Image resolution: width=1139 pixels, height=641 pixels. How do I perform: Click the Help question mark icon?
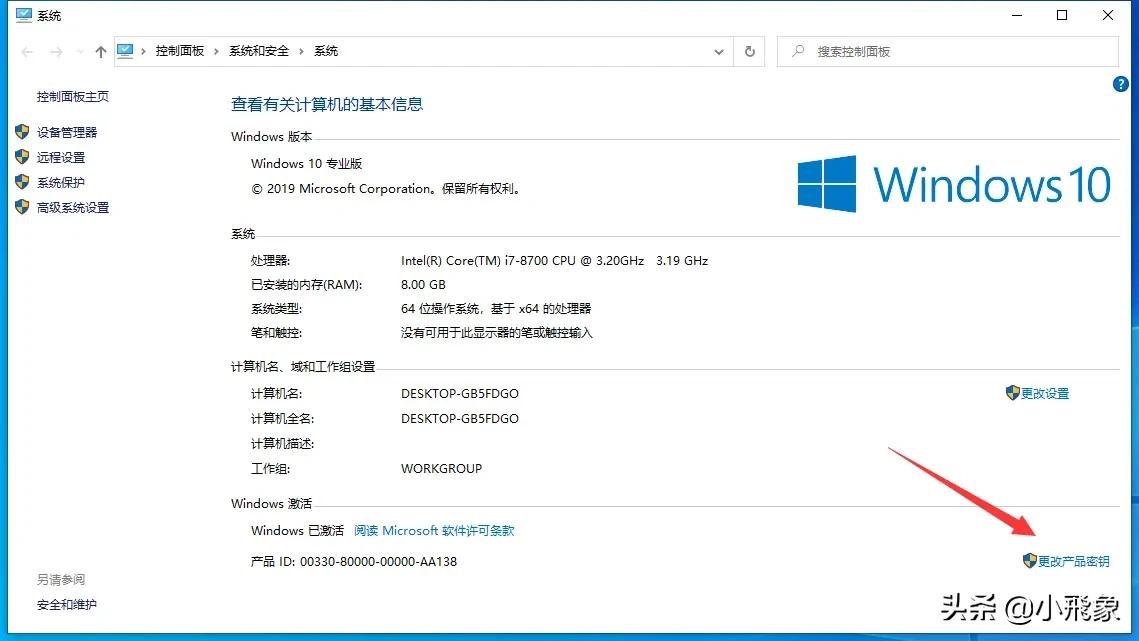tap(1120, 84)
